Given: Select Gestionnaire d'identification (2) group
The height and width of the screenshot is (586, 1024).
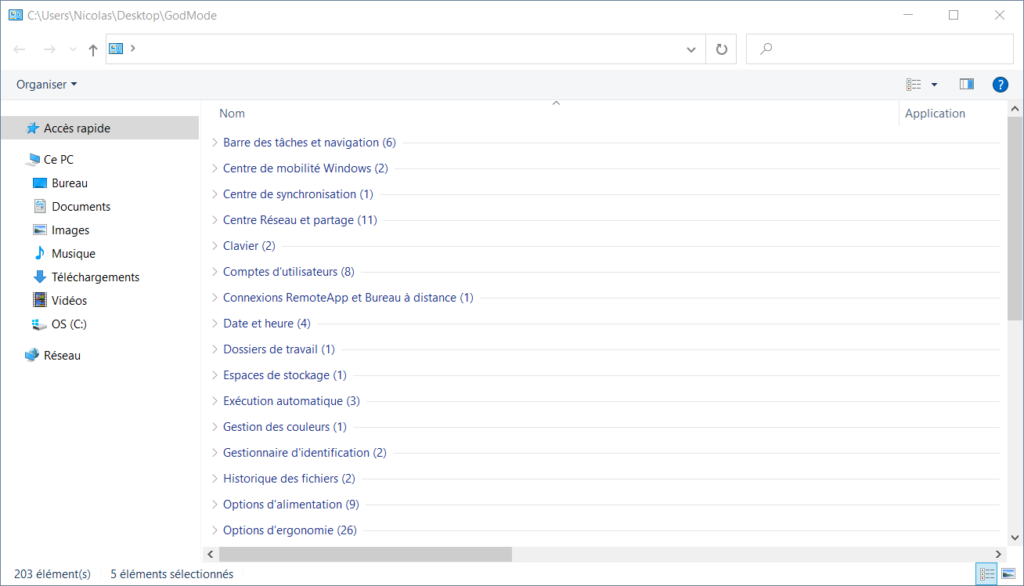Looking at the screenshot, I should pos(304,453).
